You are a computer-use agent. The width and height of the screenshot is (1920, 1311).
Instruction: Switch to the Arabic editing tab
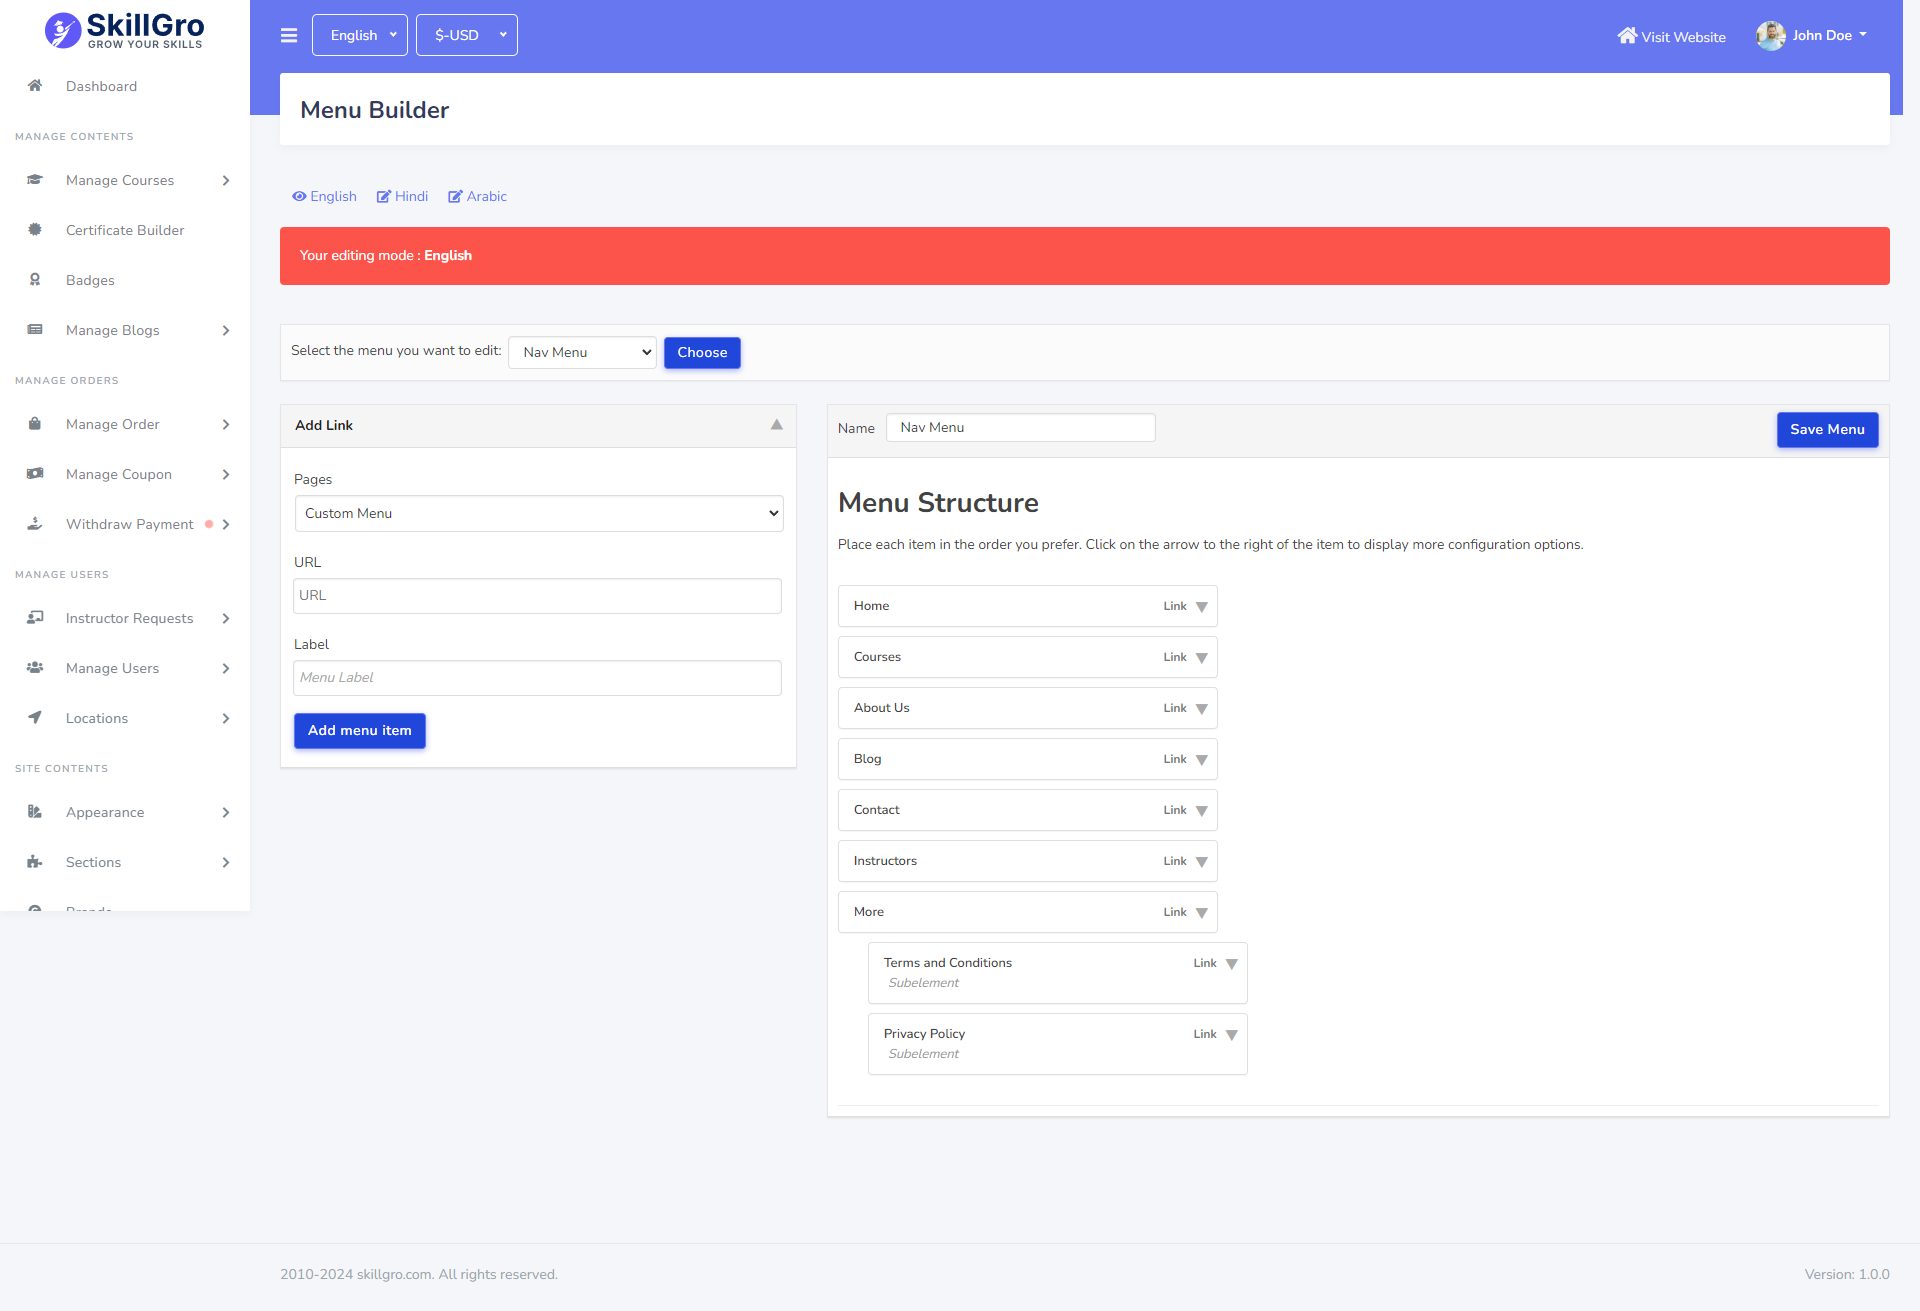tap(477, 196)
